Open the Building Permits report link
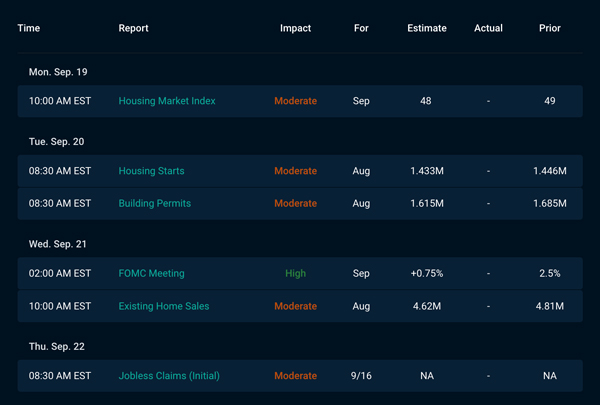The image size is (600, 405). 155,203
